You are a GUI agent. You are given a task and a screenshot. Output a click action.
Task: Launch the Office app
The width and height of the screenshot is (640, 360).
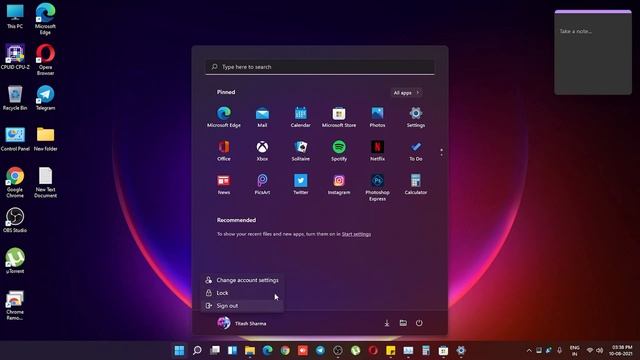point(224,150)
